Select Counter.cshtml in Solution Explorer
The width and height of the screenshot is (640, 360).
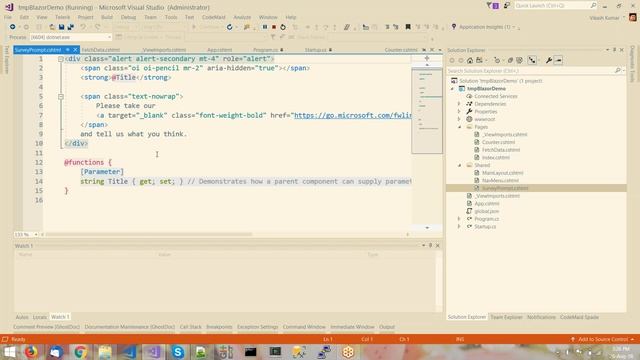tap(498, 142)
